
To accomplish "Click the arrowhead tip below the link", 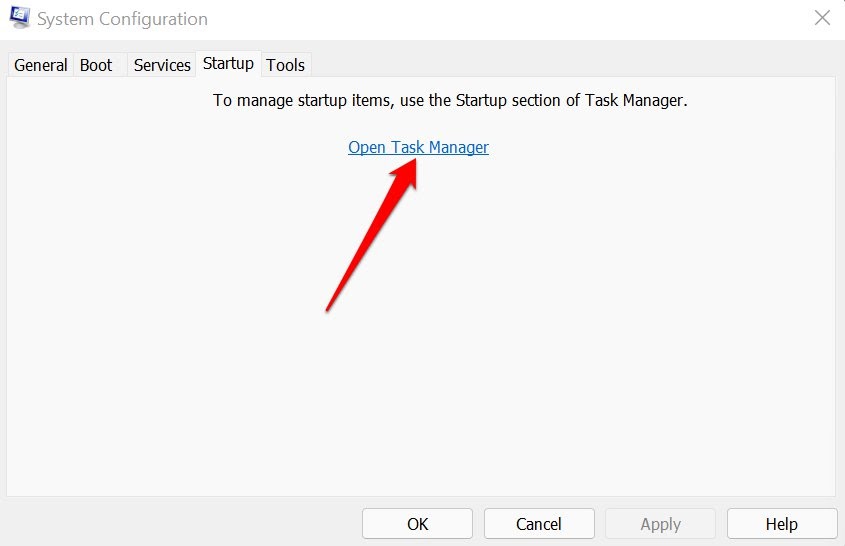I will pos(414,162).
